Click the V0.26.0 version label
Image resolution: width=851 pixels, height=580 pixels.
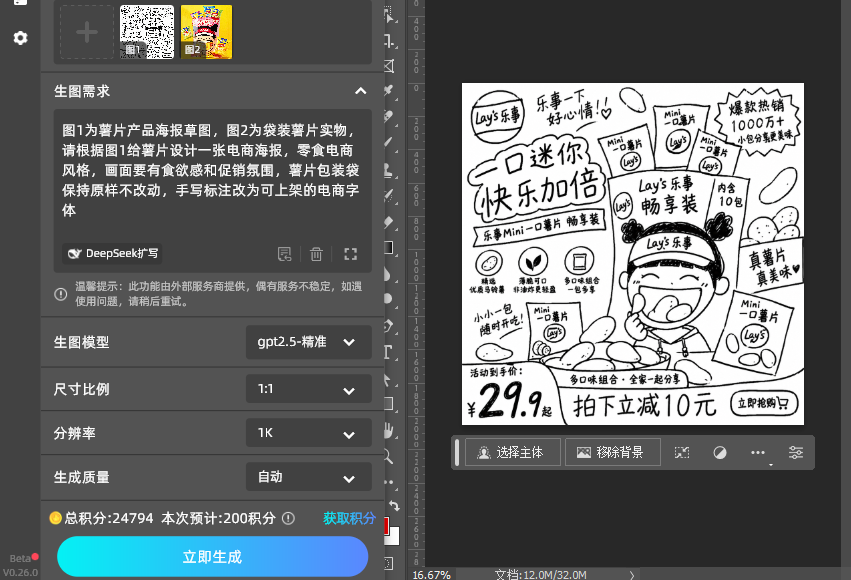(20, 572)
